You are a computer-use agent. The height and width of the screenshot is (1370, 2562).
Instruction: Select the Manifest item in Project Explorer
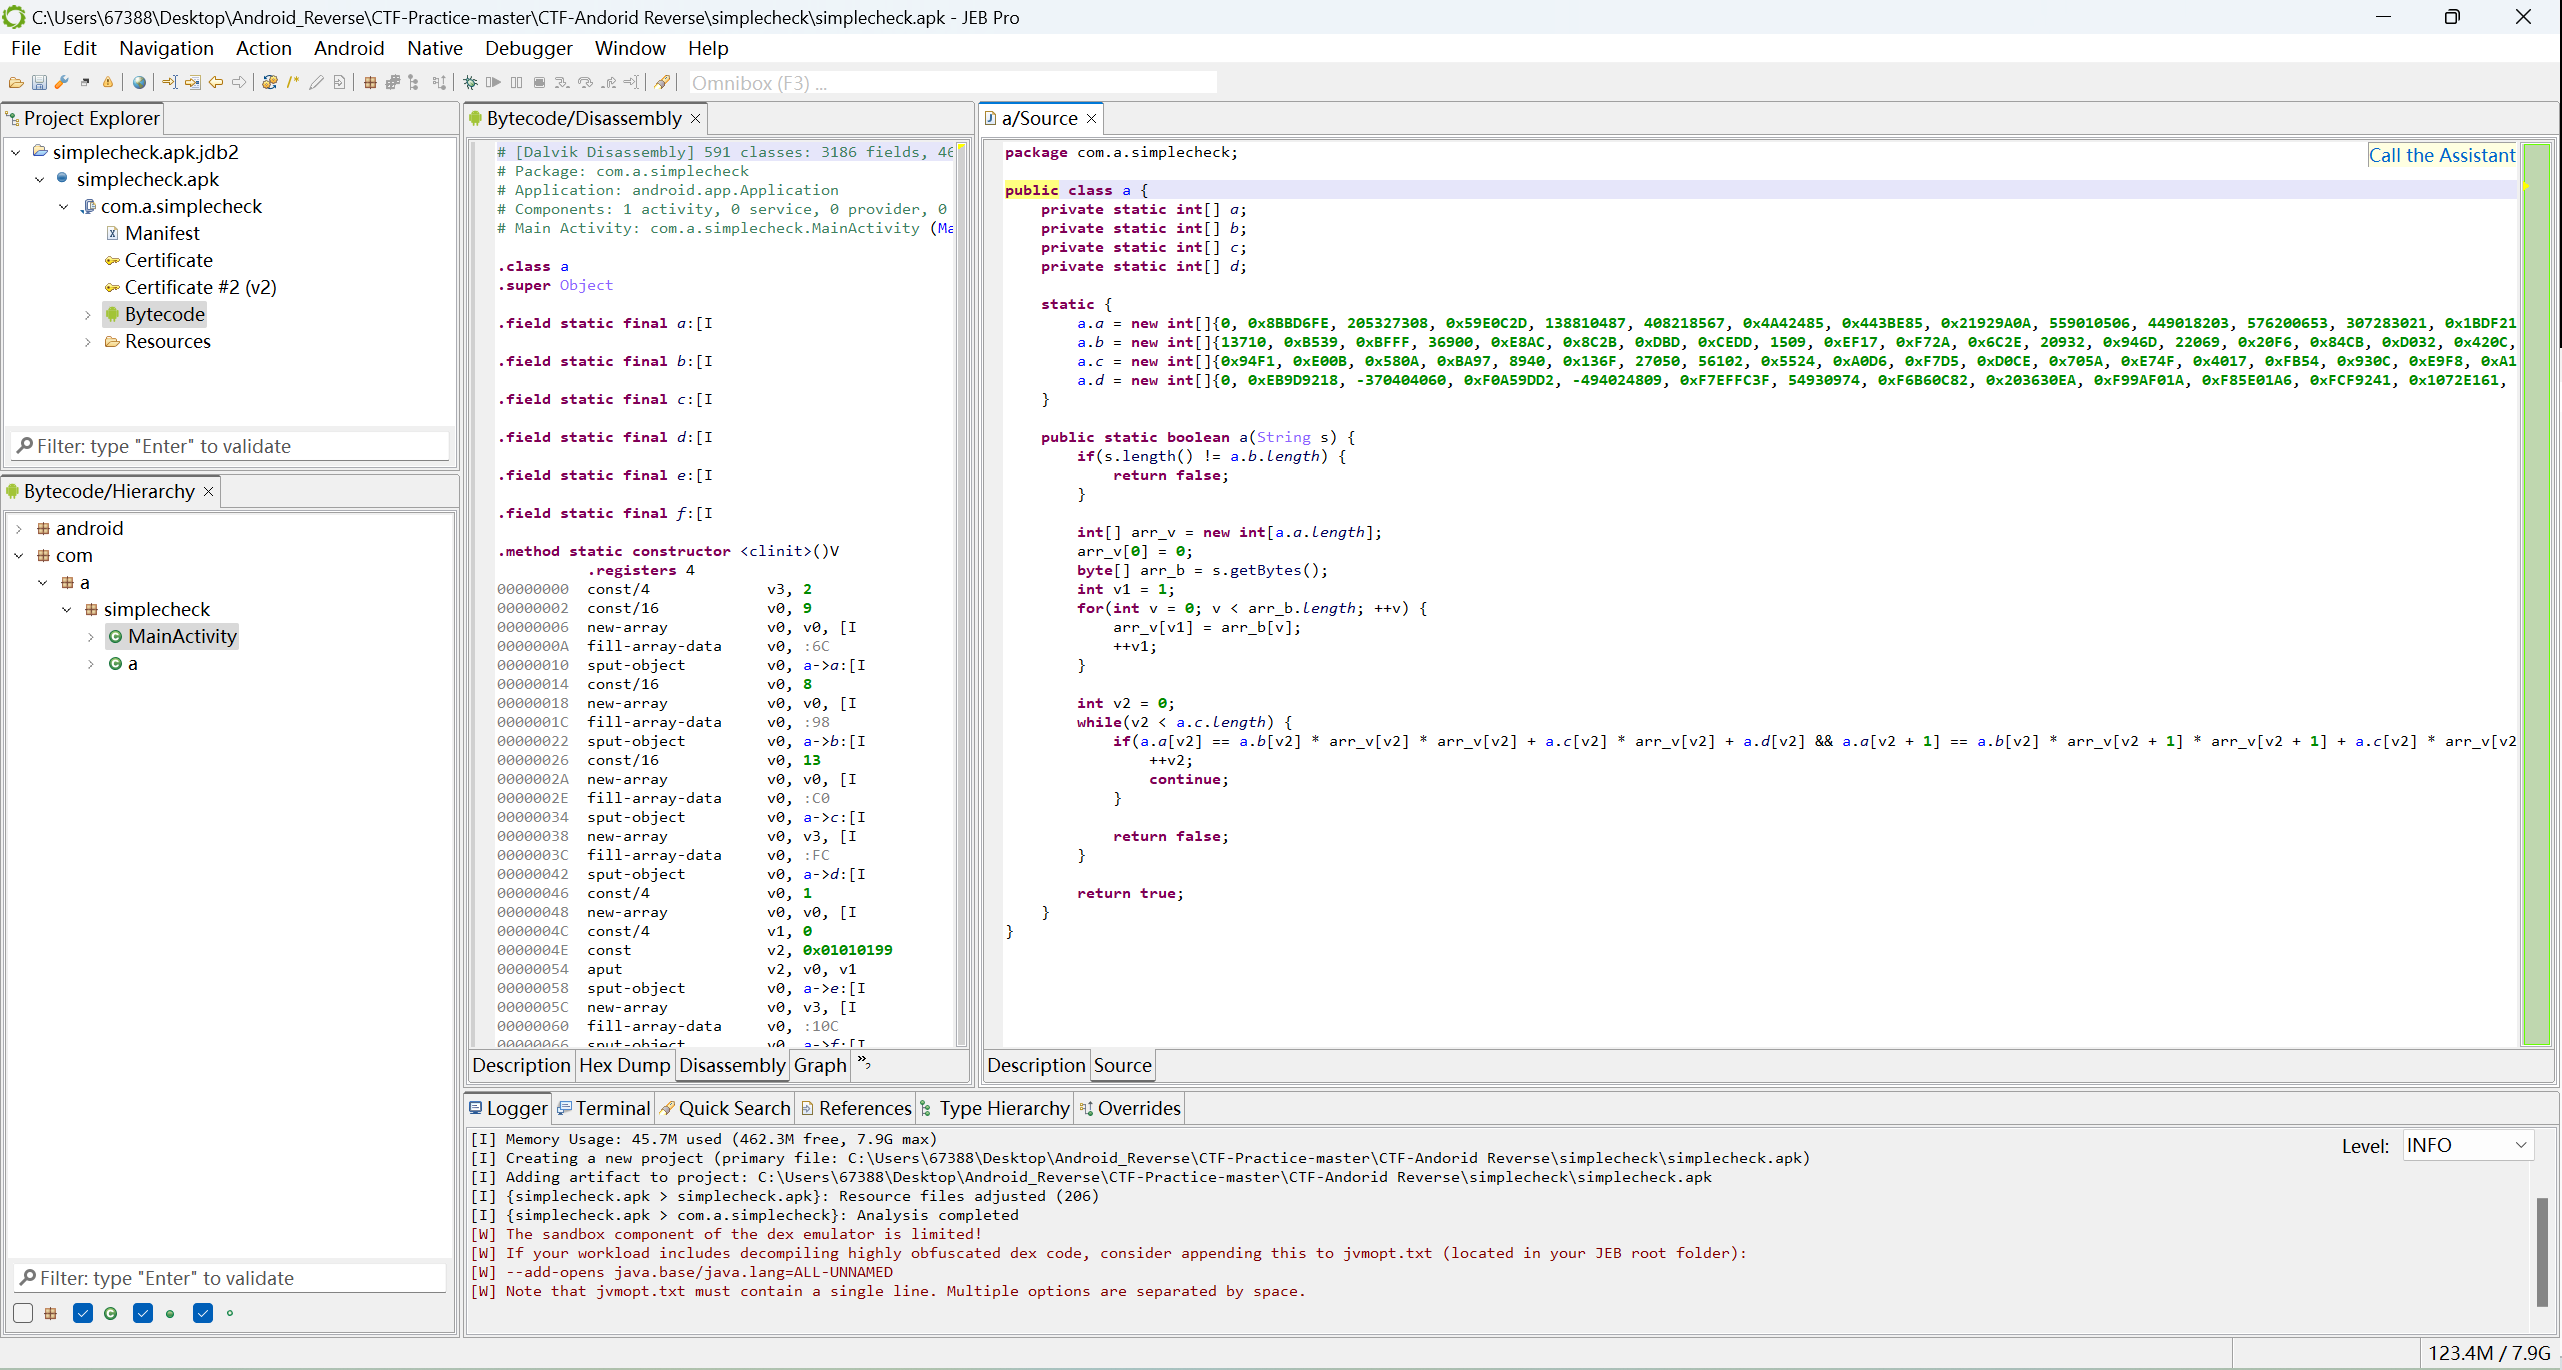click(x=153, y=233)
